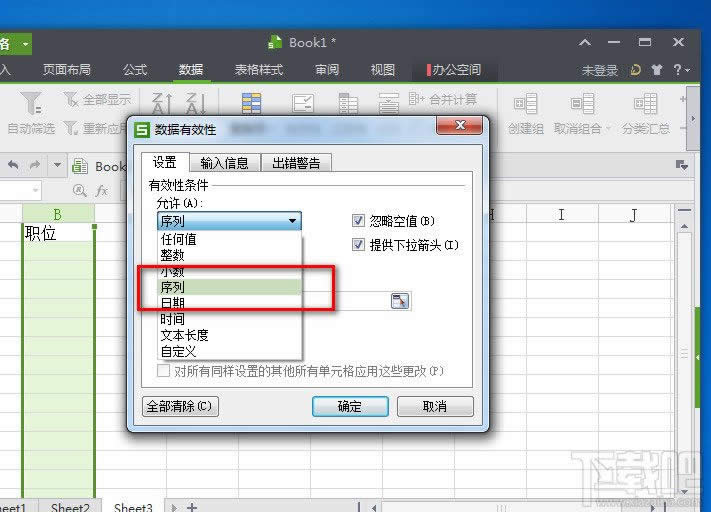The image size is (711, 512).
Task: Open the quick access toolbar dropdown arrow
Action: 57,165
